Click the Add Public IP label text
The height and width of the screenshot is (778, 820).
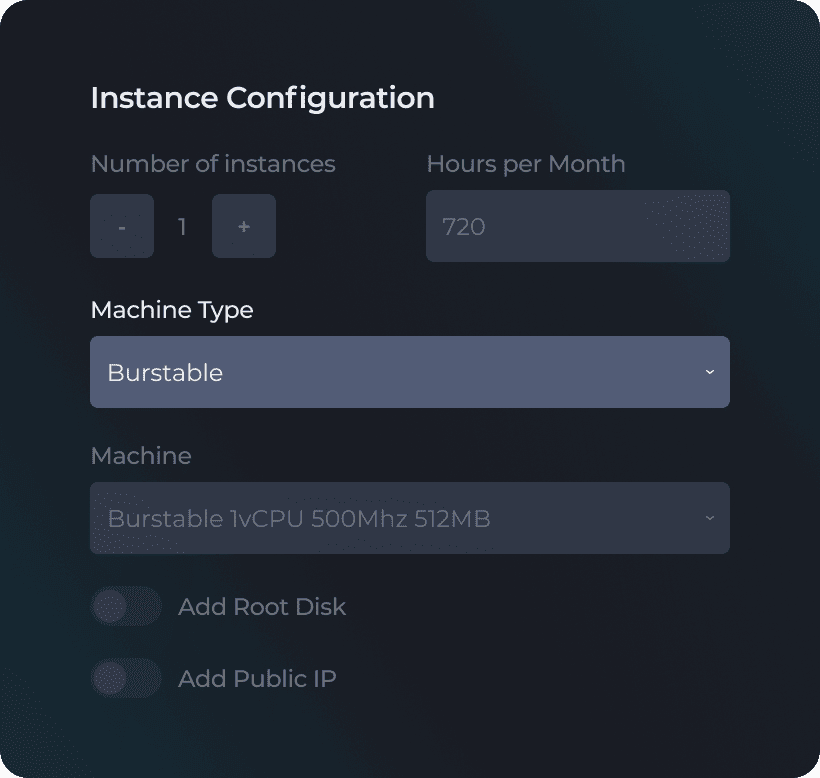pos(257,678)
